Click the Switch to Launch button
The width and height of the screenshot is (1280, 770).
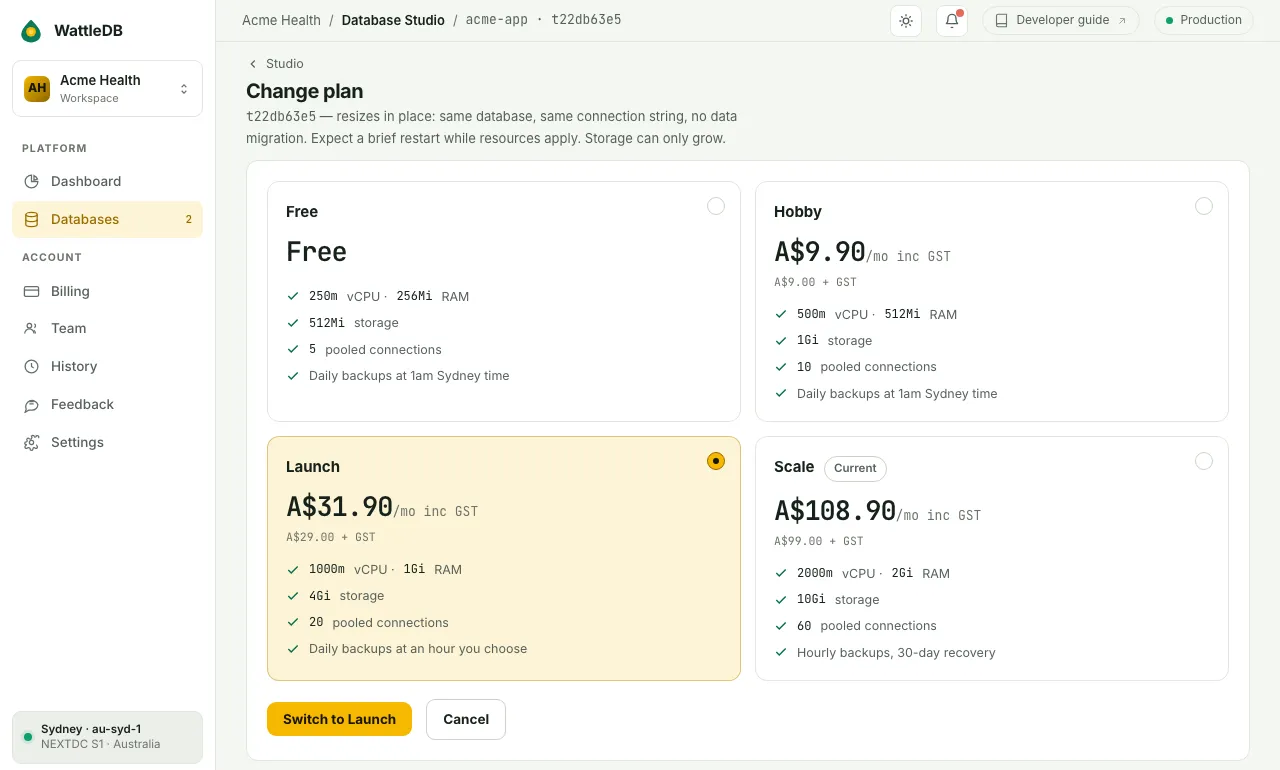pos(339,719)
